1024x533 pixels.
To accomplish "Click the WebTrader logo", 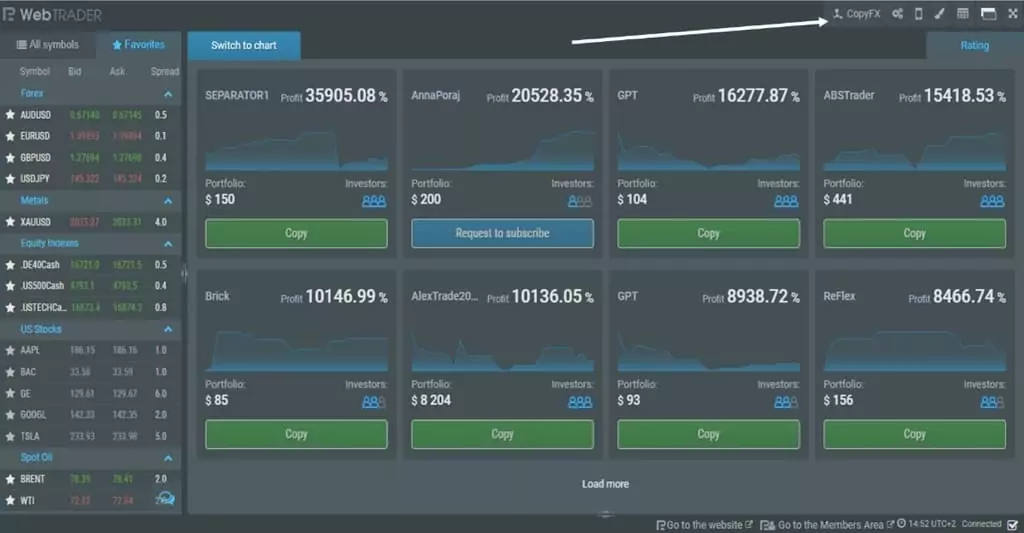I will tap(52, 14).
